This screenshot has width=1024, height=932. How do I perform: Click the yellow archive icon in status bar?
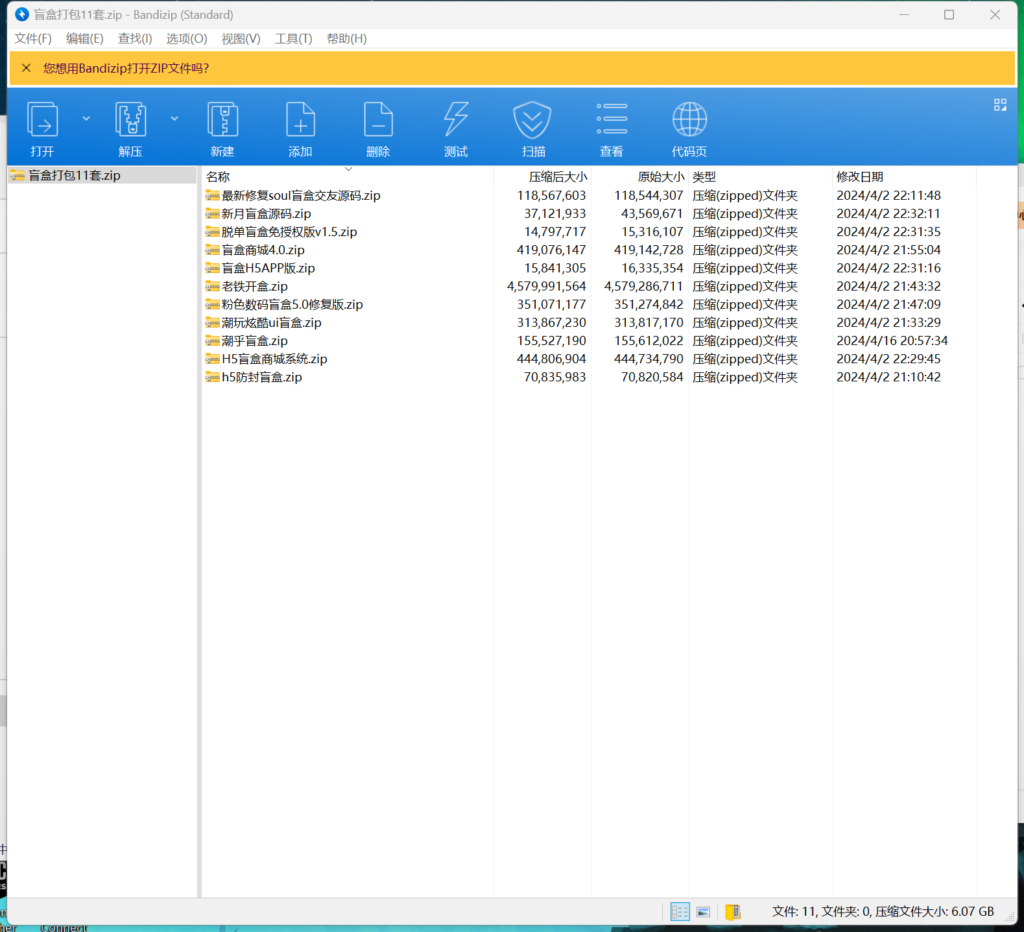pyautogui.click(x=733, y=912)
